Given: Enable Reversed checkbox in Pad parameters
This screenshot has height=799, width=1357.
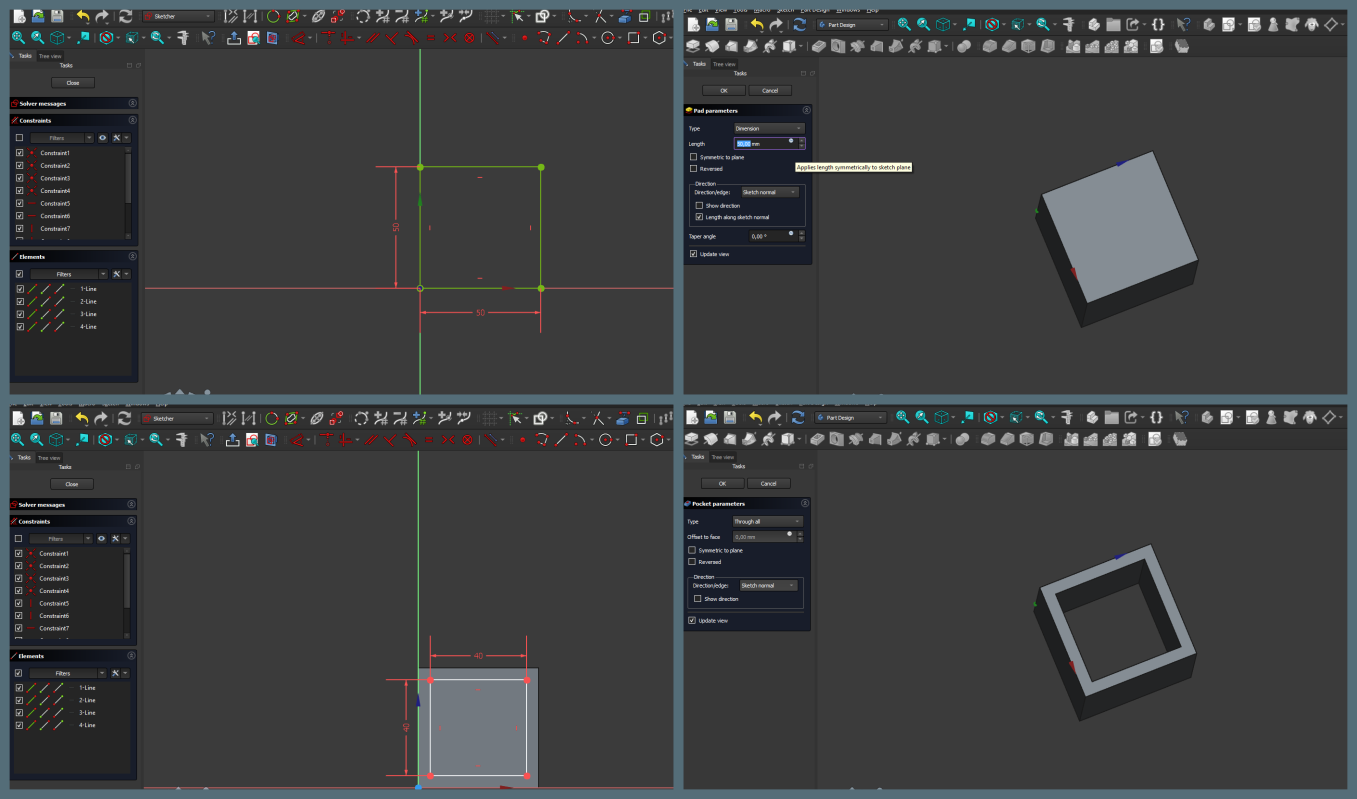Looking at the screenshot, I should pyautogui.click(x=693, y=169).
